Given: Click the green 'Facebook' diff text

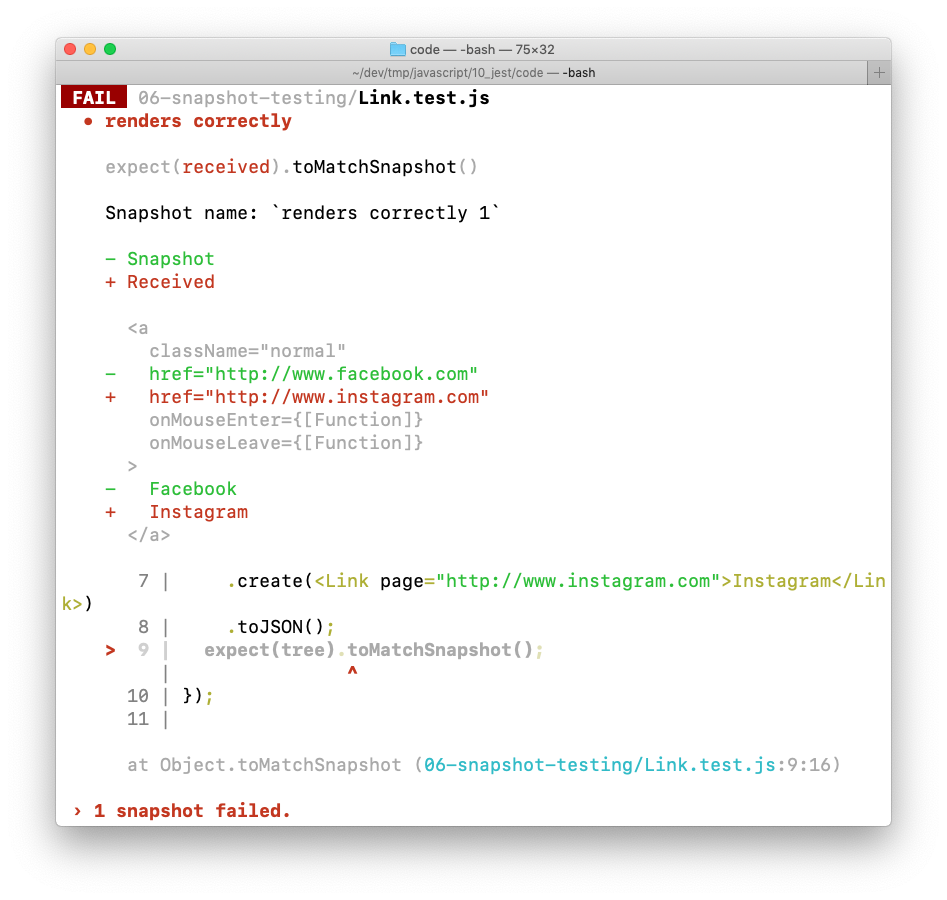Looking at the screenshot, I should [x=193, y=489].
